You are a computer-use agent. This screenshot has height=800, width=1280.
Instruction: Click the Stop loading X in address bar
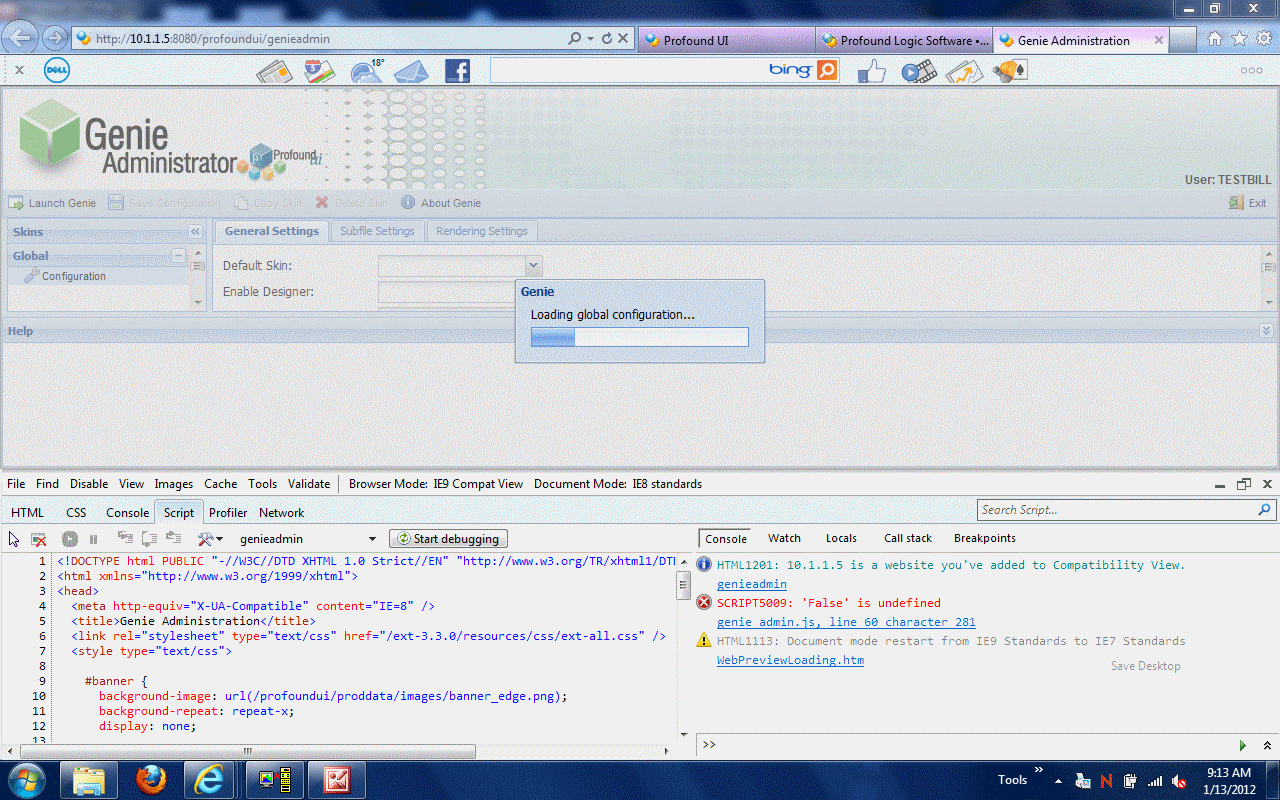pos(623,39)
